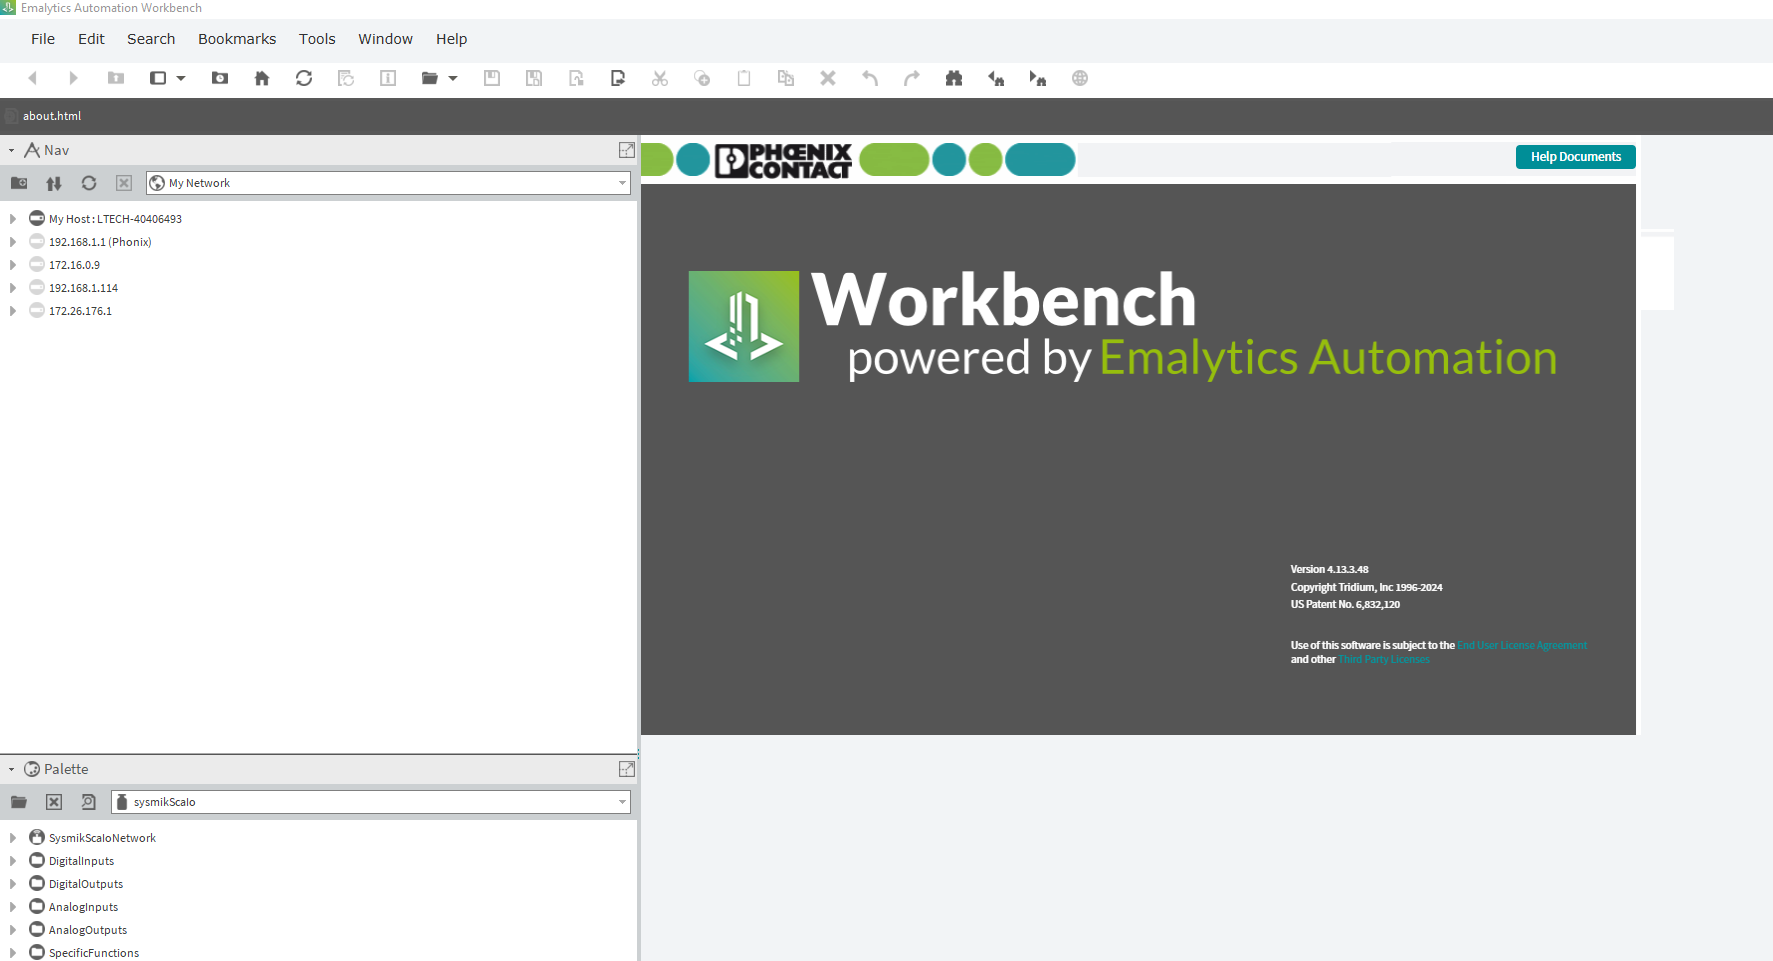The width and height of the screenshot is (1773, 961).
Task: Select the about.html tab
Action: tap(52, 116)
